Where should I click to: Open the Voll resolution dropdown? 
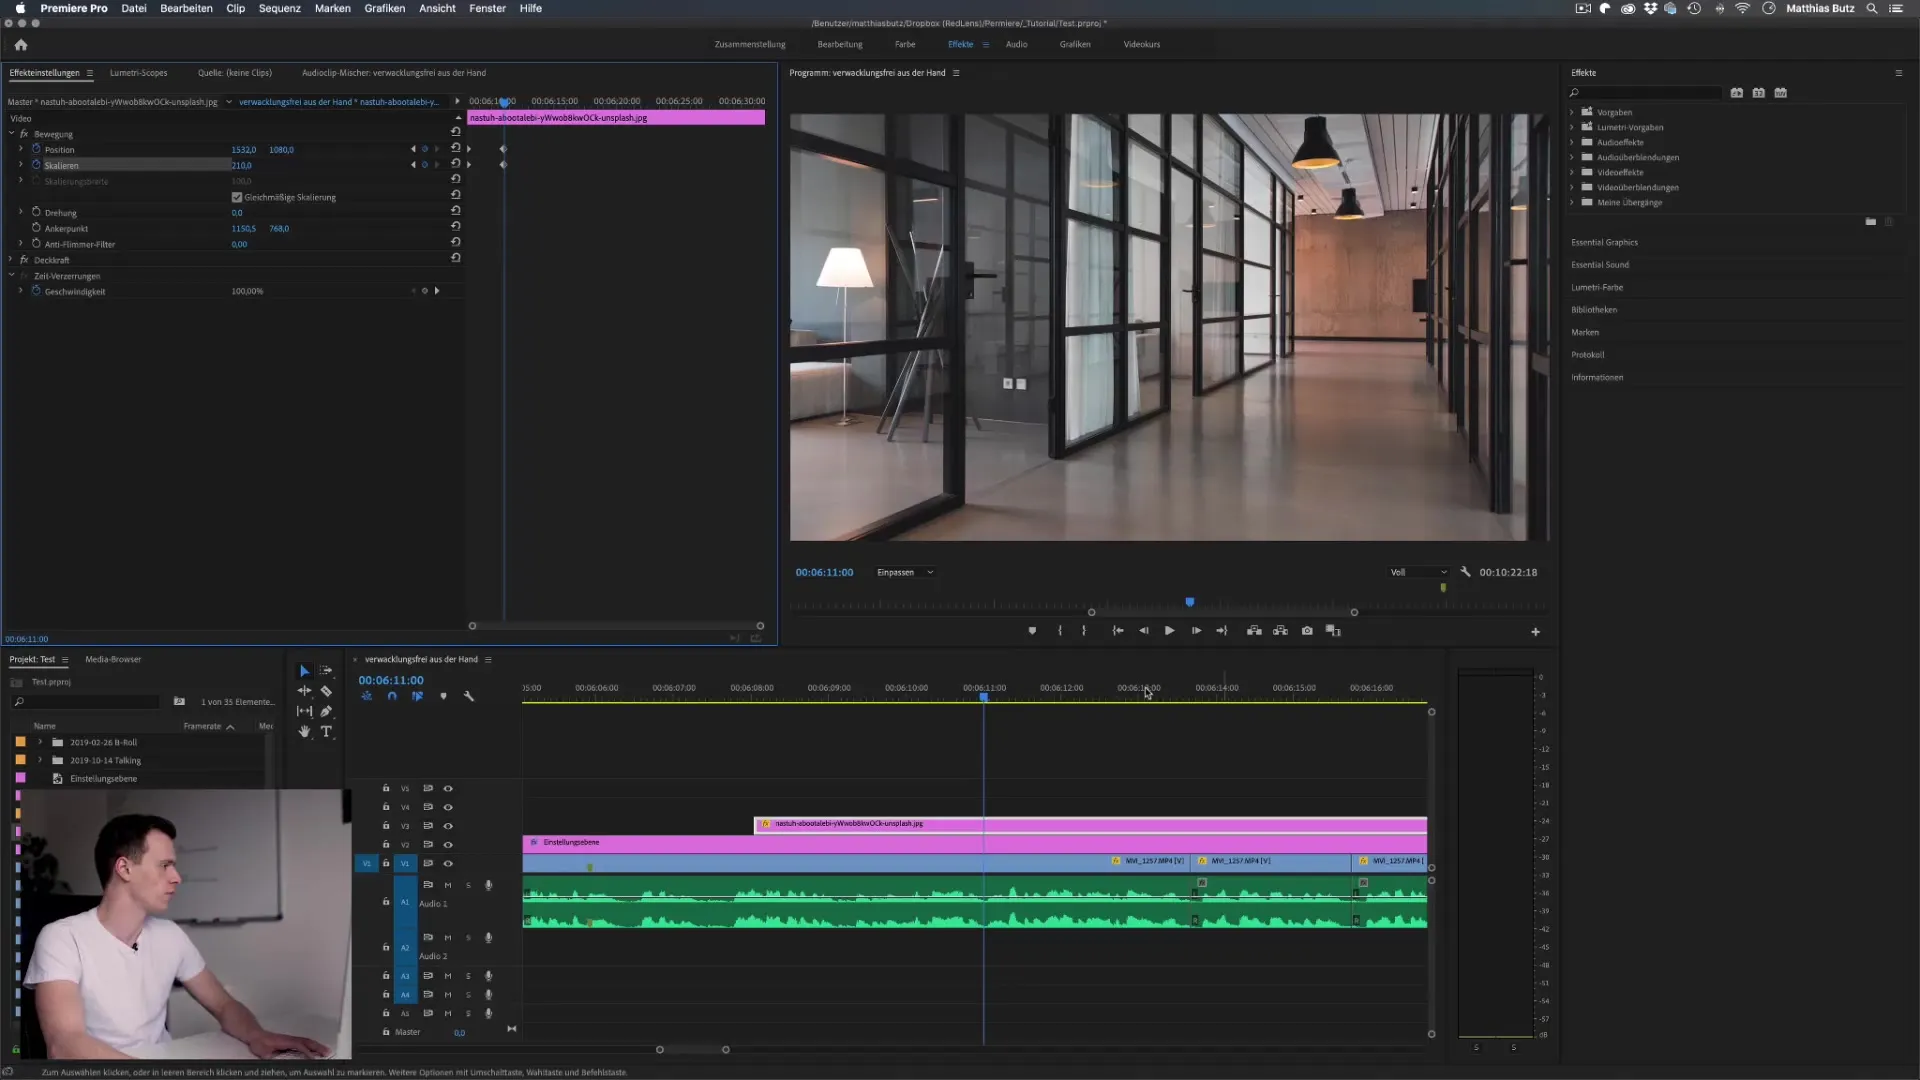tap(1418, 572)
